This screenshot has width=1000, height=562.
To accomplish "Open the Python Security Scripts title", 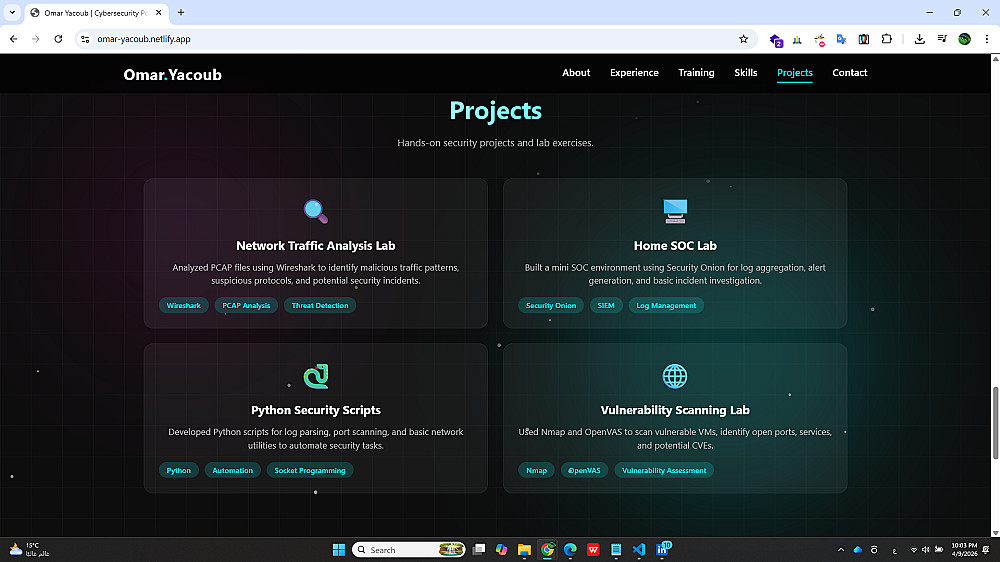I will pos(316,410).
